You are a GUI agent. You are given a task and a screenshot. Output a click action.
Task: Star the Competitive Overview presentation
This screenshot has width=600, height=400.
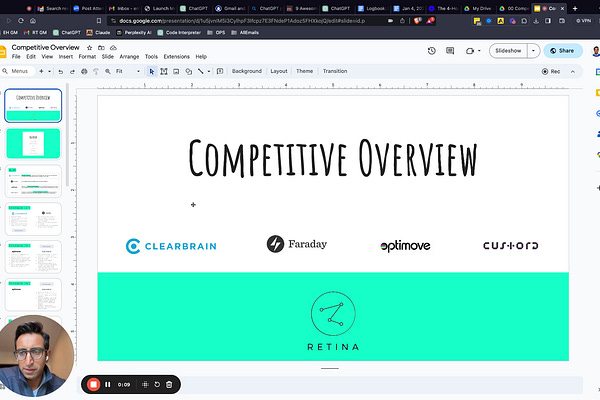point(89,48)
